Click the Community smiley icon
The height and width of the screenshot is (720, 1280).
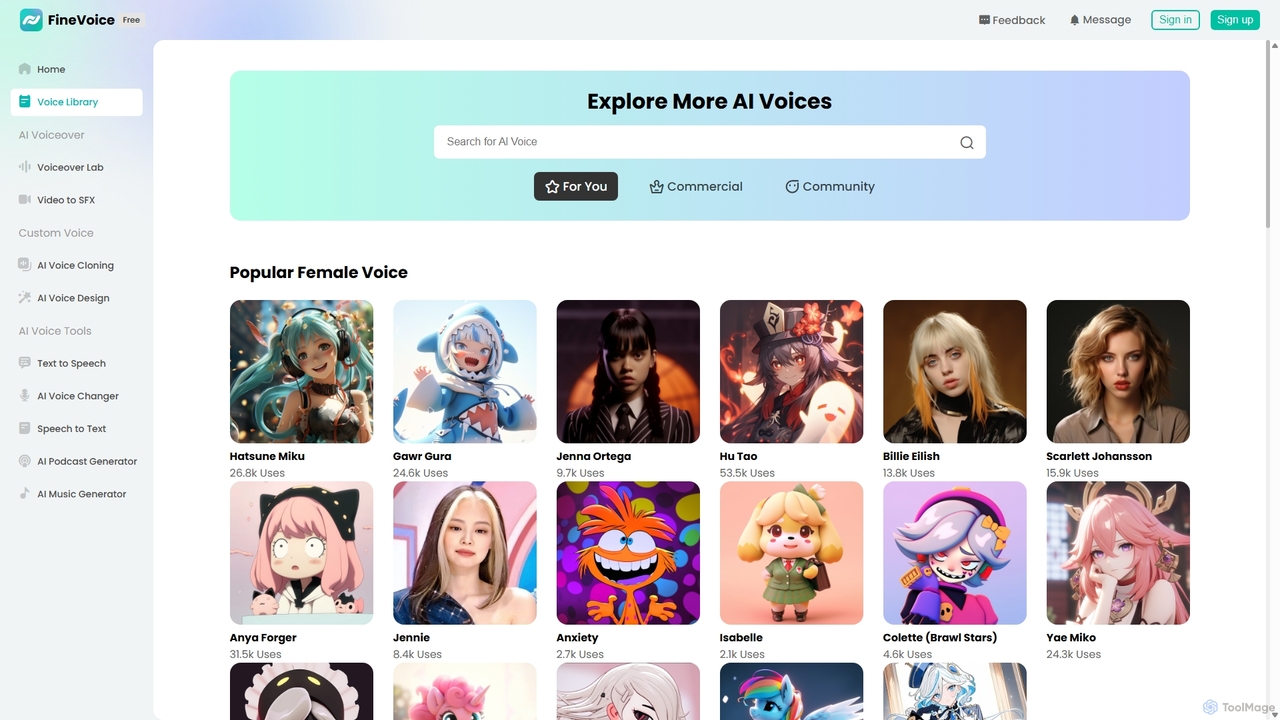792,187
